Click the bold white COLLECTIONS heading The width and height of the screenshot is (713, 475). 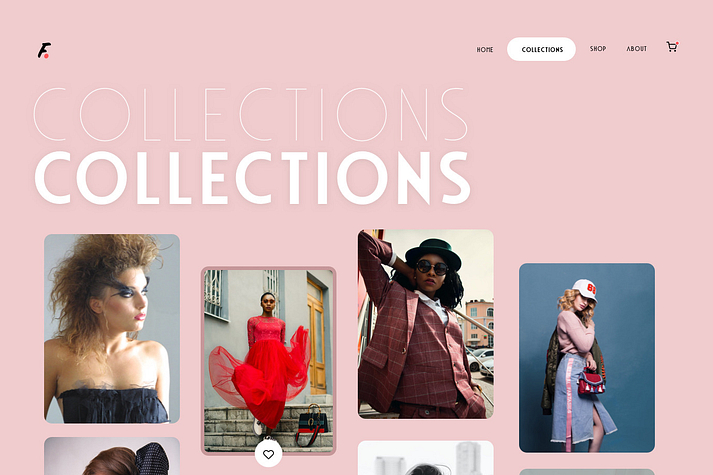(252, 178)
